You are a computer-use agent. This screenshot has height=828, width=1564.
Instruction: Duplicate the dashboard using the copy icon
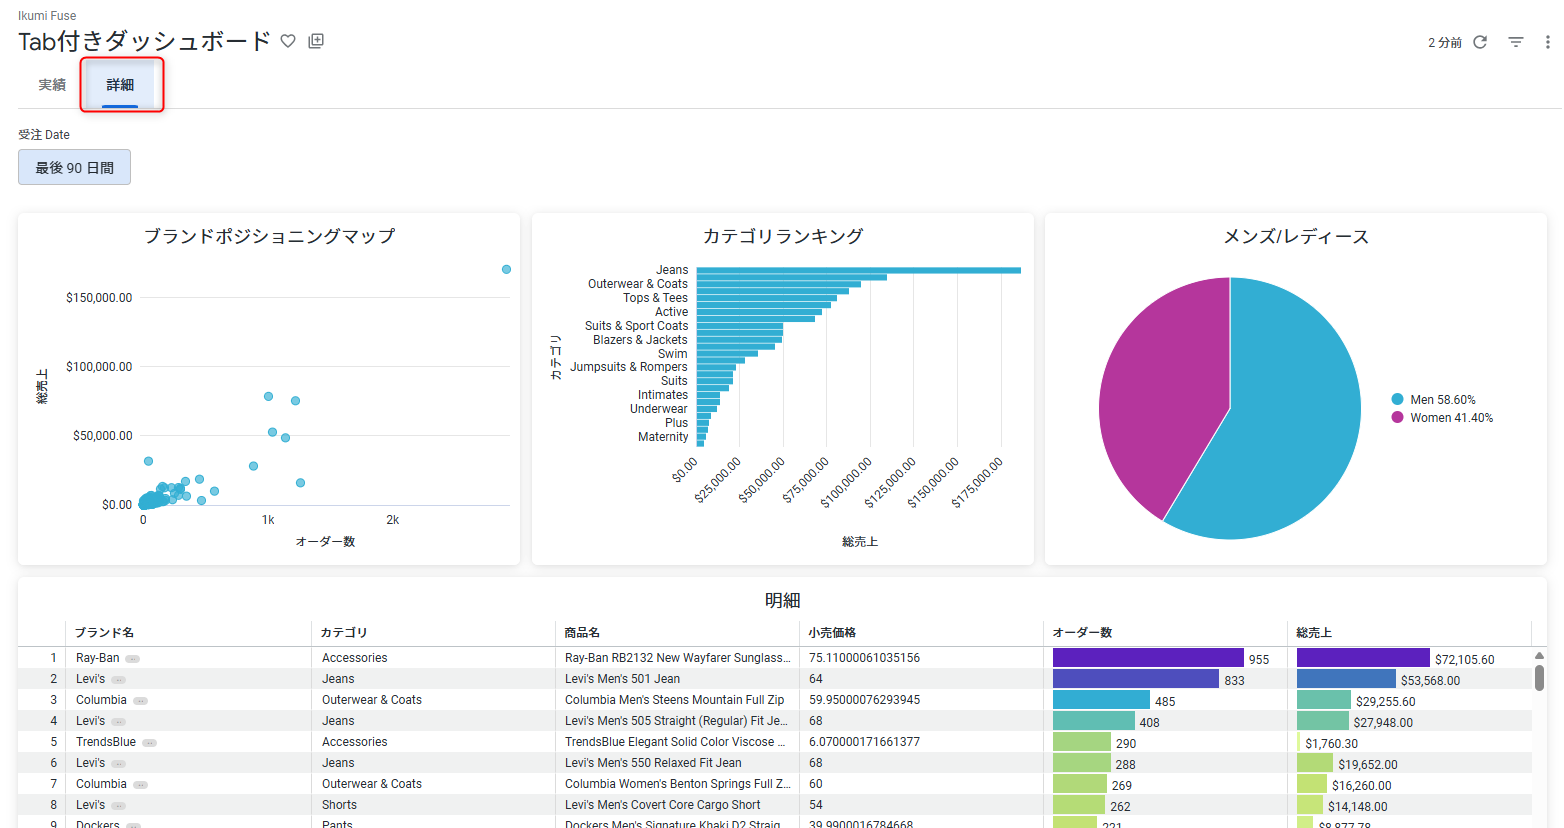click(316, 42)
